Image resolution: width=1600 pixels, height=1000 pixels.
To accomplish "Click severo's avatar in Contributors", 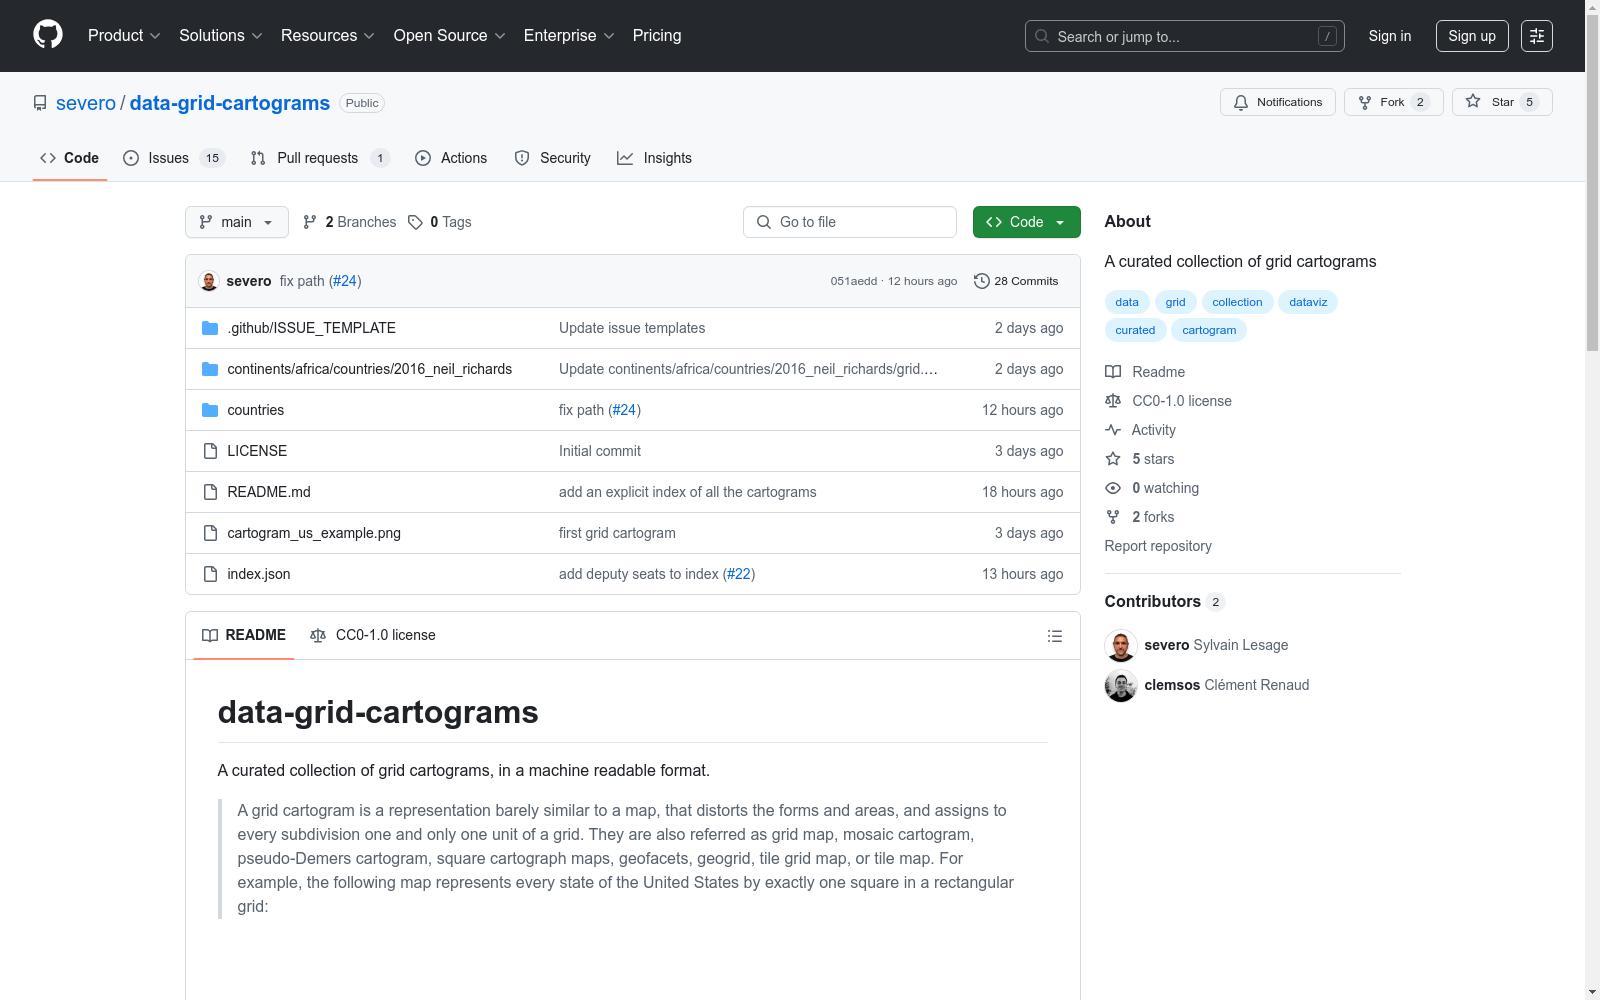I will point(1121,646).
